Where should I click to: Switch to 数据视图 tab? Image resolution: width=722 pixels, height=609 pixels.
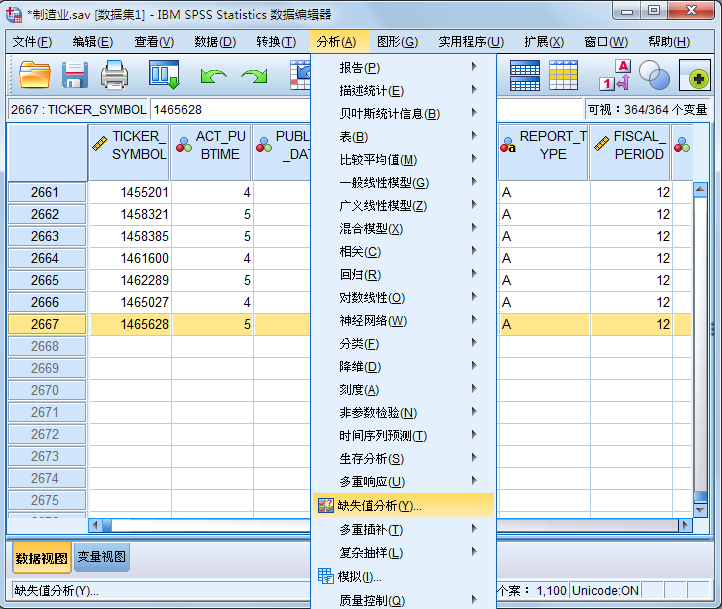(x=41, y=558)
